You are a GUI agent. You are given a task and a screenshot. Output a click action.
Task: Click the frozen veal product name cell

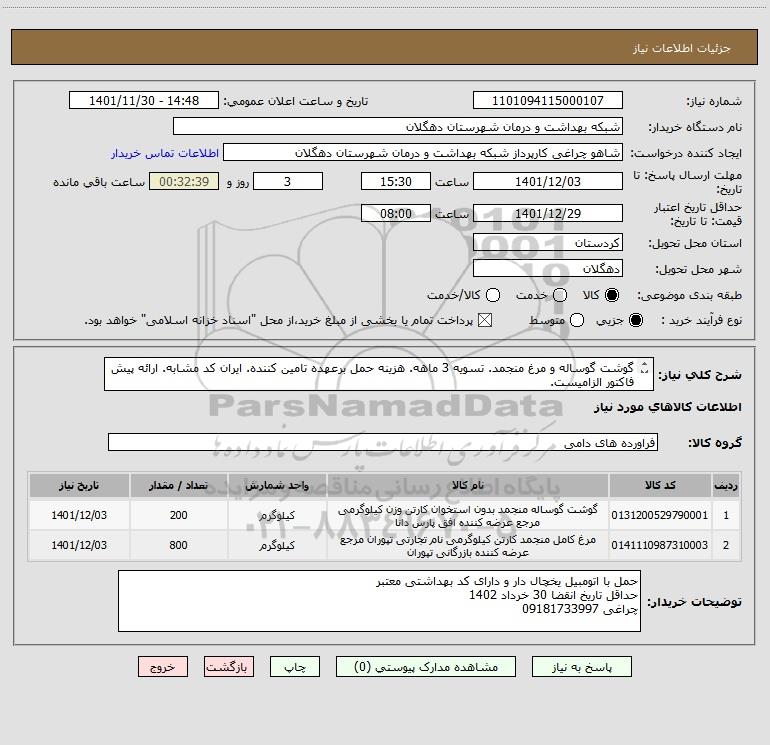(x=468, y=516)
